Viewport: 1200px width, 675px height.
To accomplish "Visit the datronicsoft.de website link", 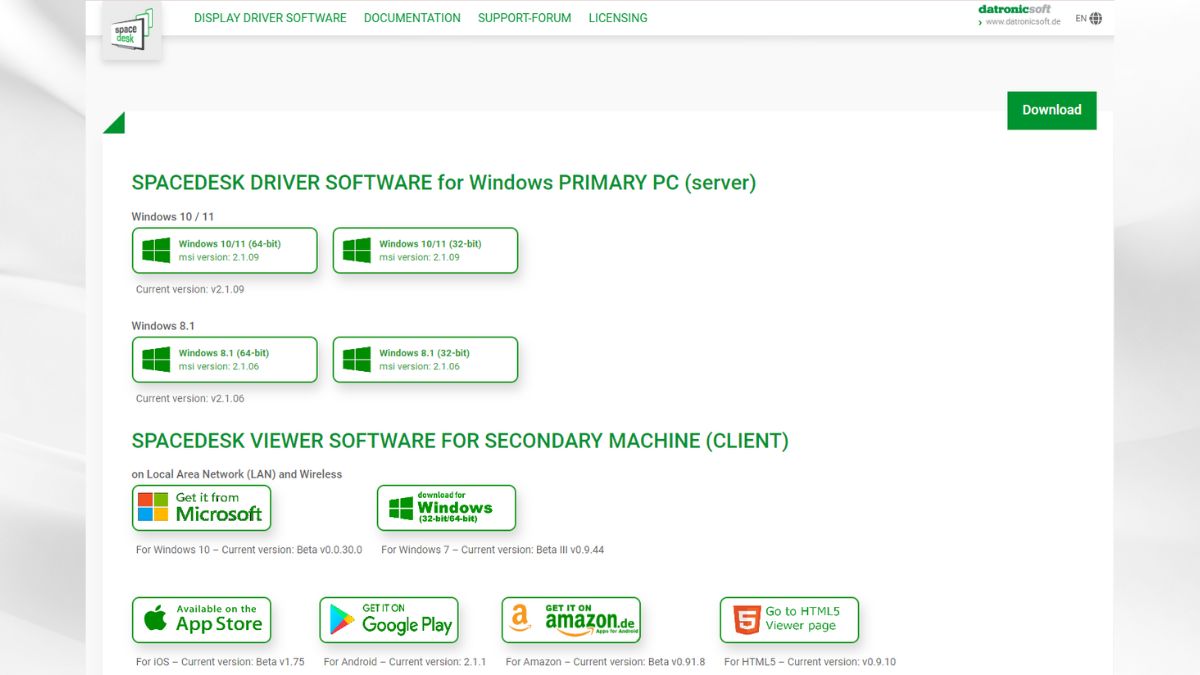I will coord(1022,21).
